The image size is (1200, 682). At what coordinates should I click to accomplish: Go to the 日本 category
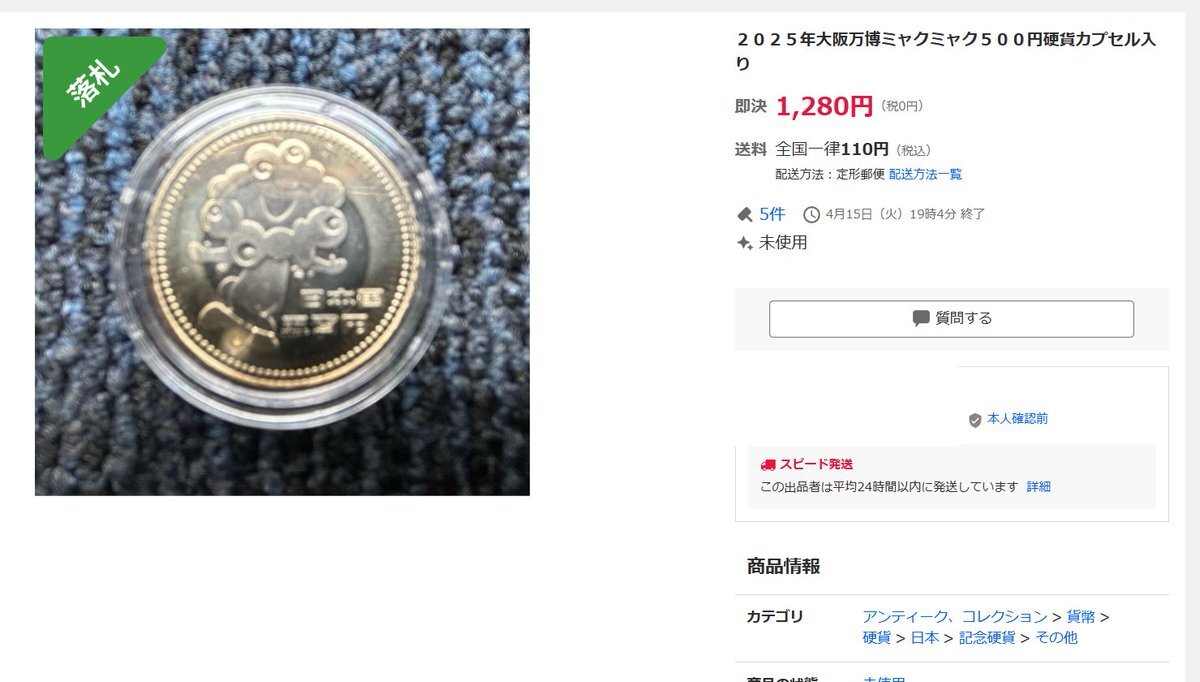[x=925, y=638]
